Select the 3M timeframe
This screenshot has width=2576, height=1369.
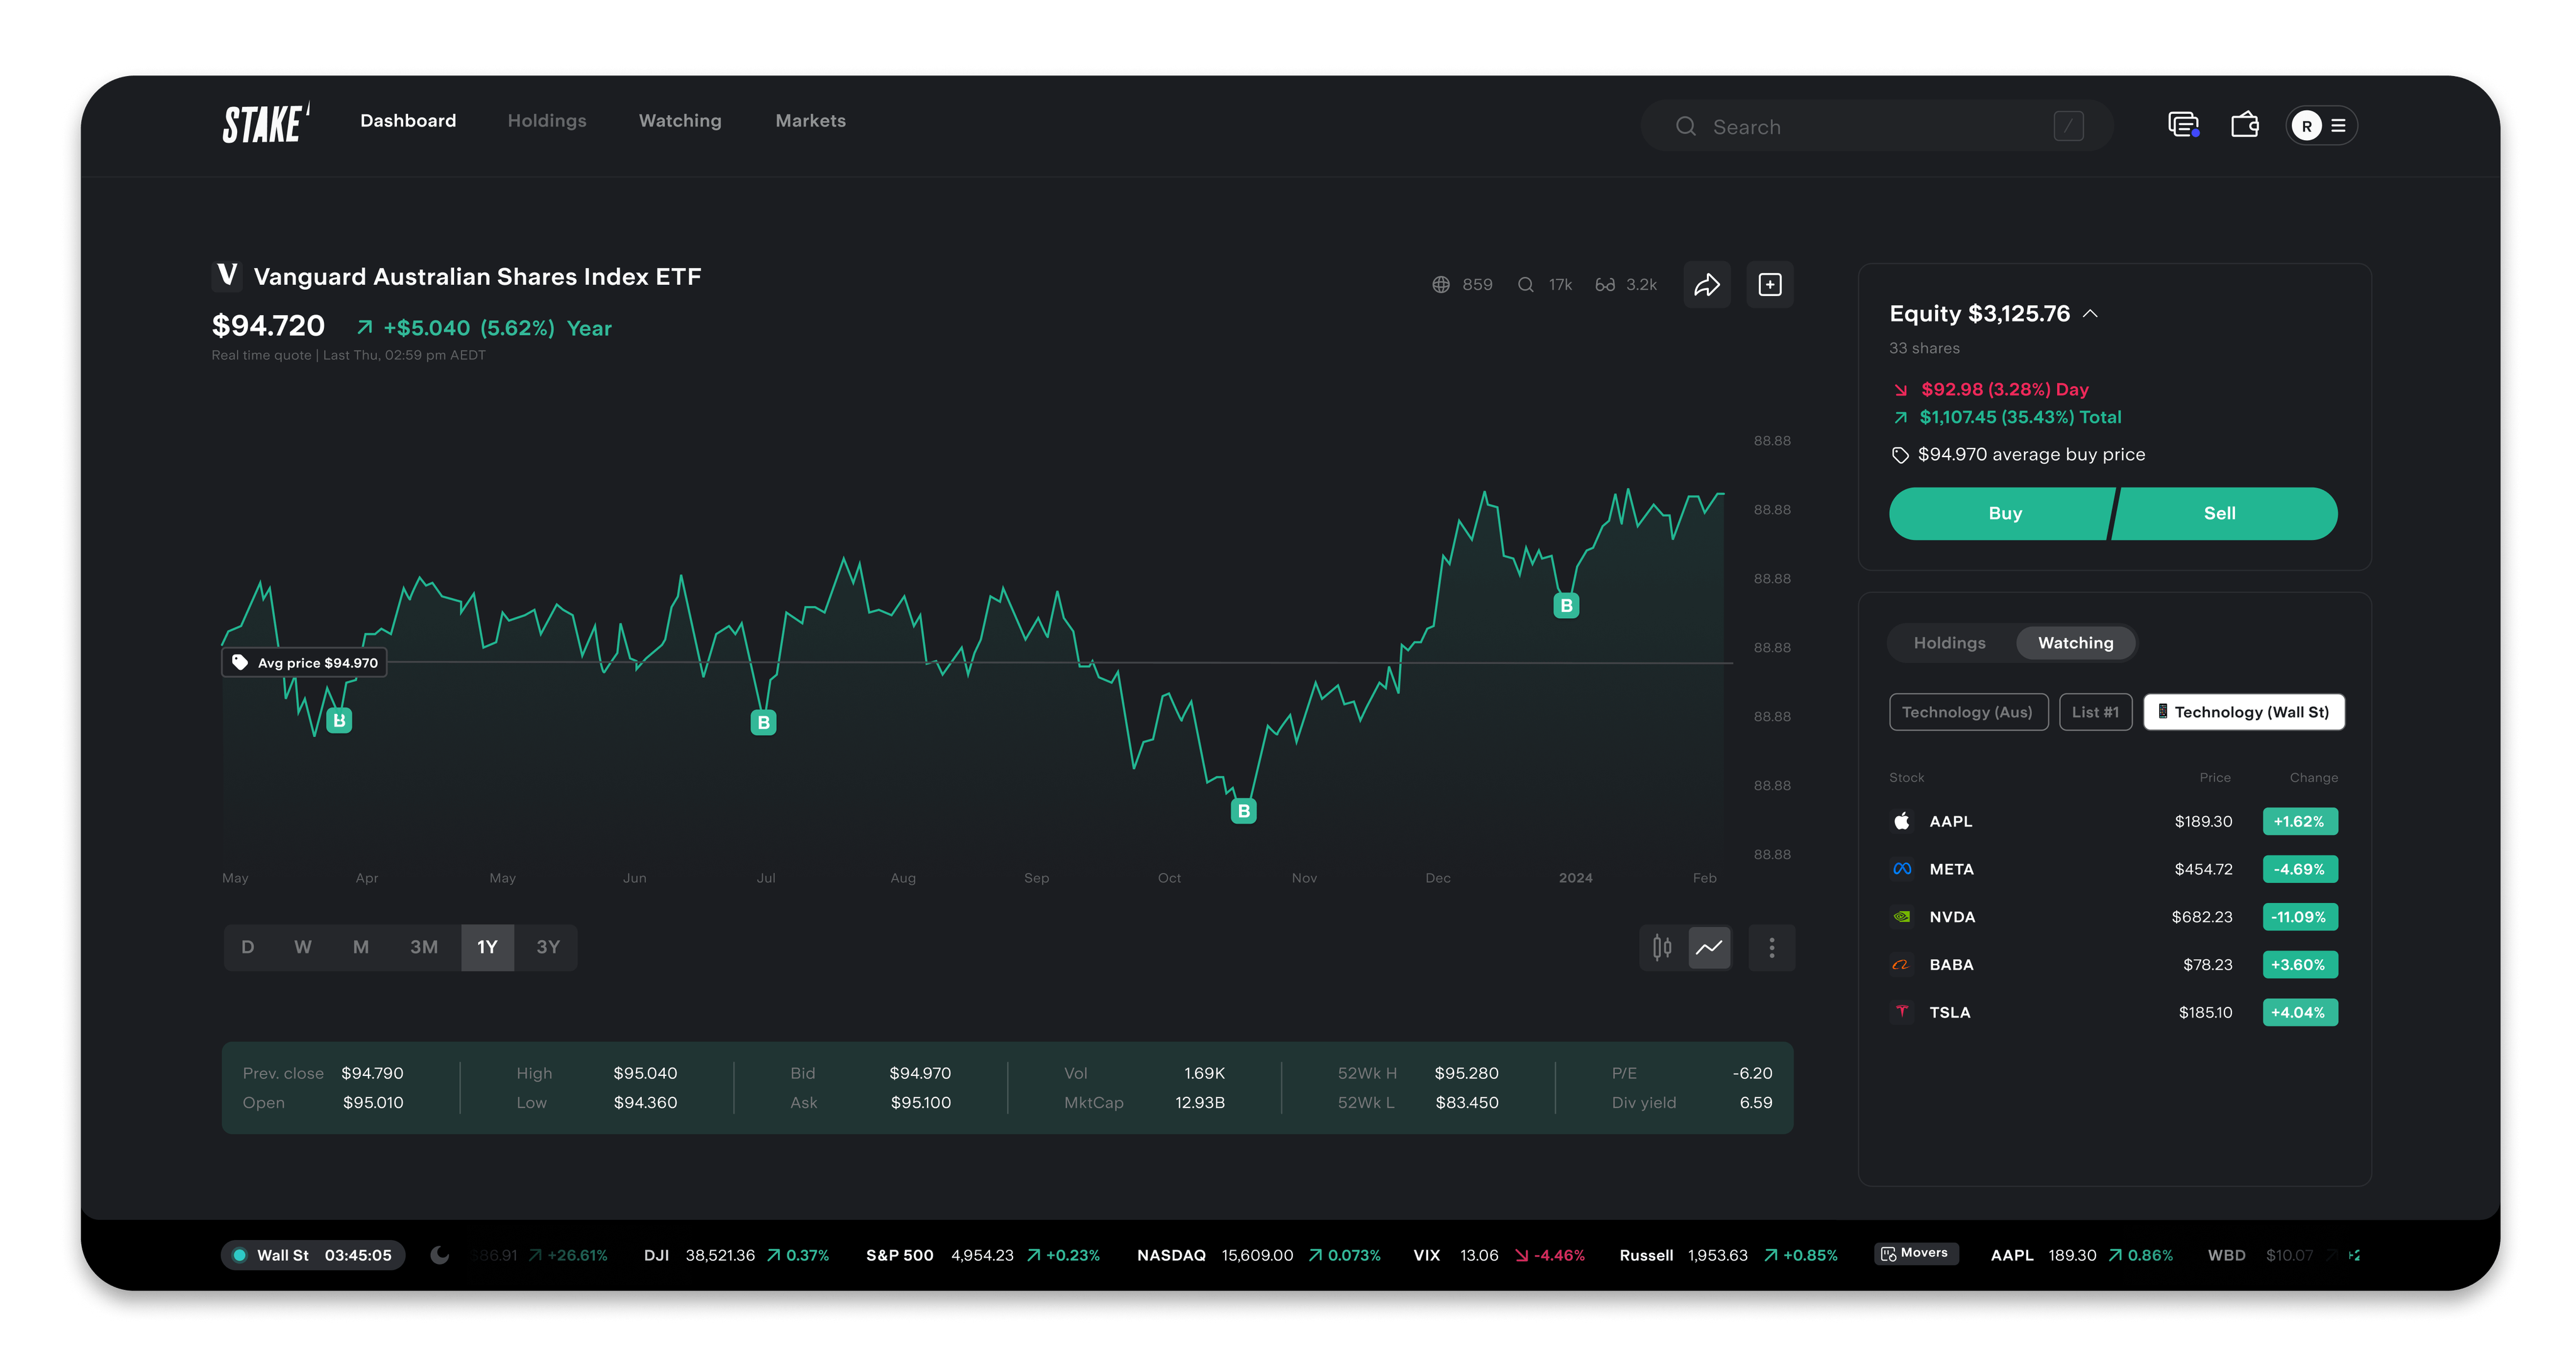coord(424,947)
